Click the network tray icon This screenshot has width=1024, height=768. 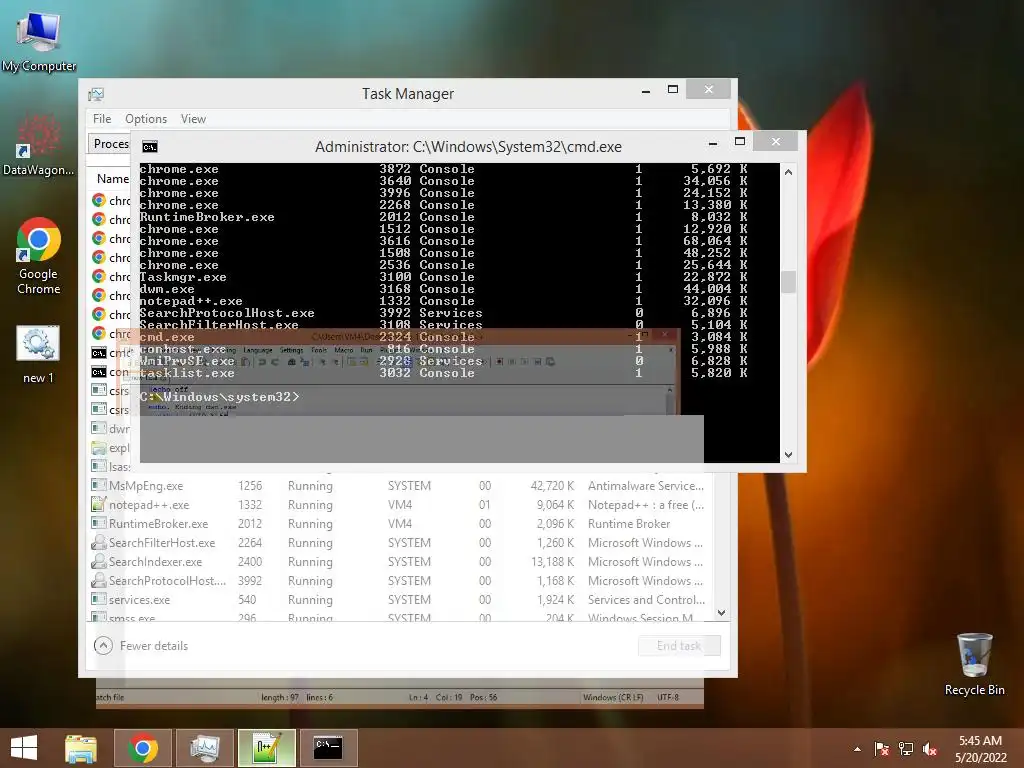tap(906, 749)
